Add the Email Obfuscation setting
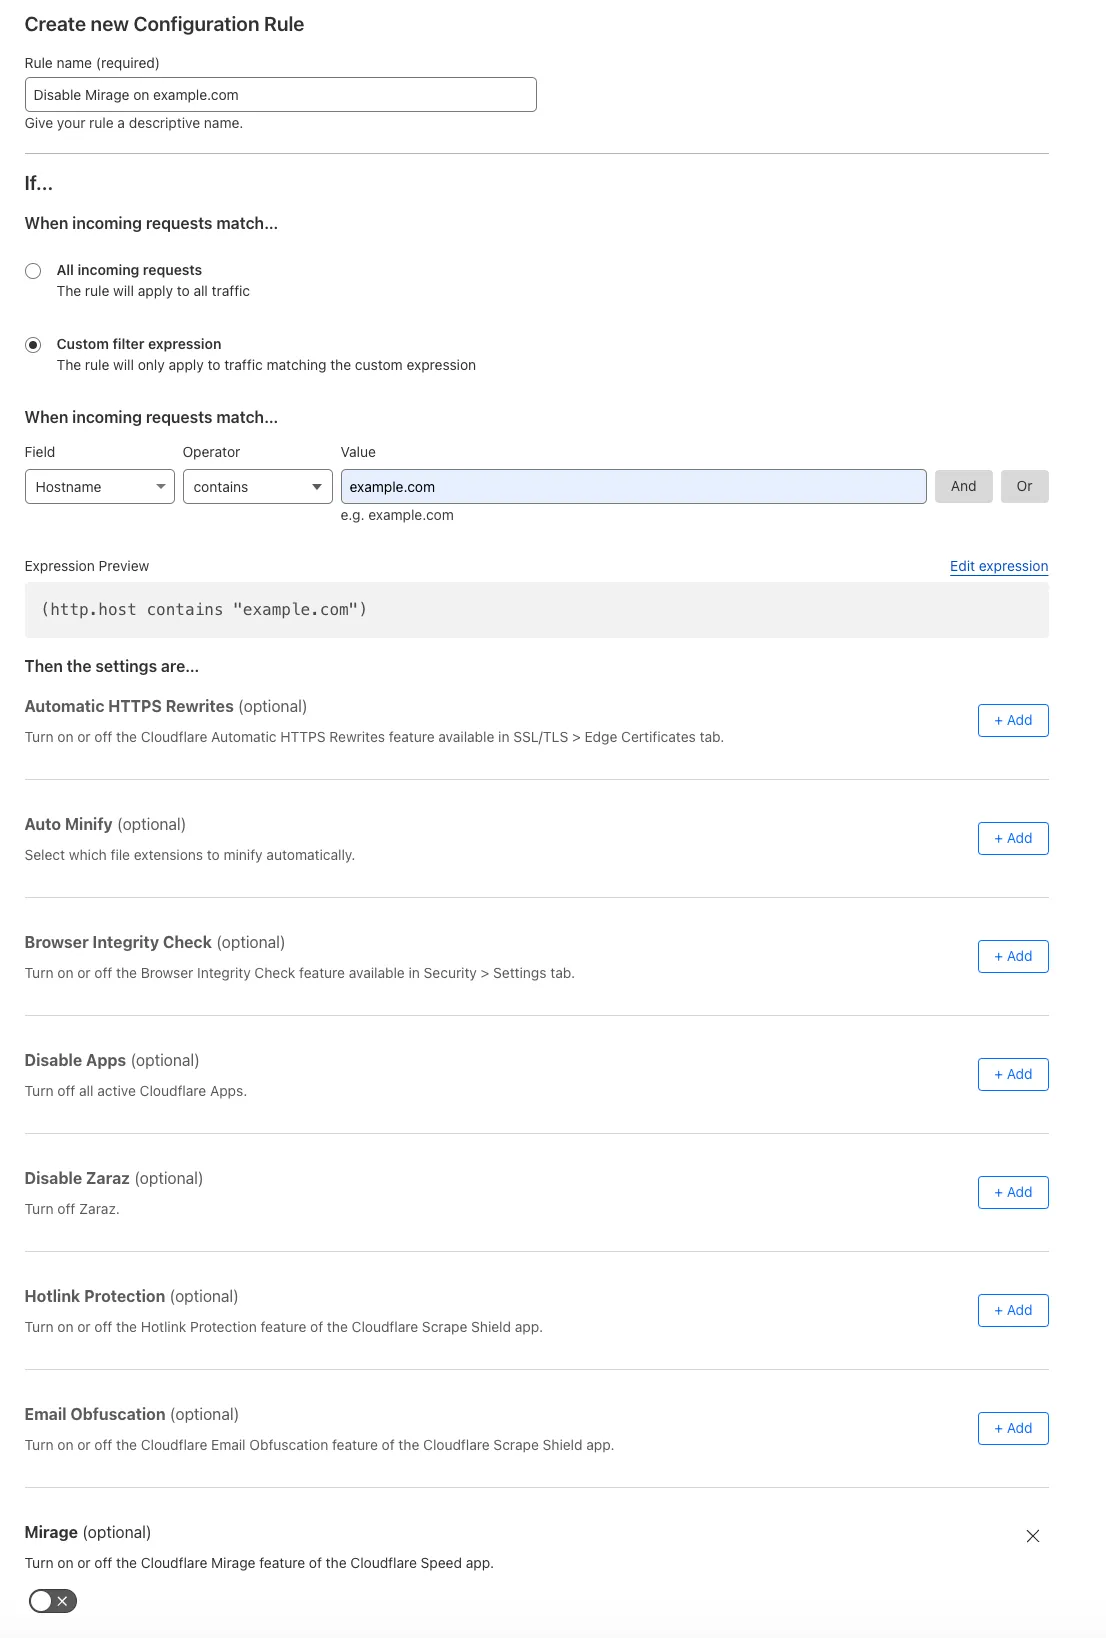Image resolution: width=1106 pixels, height=1638 pixels. pos(1012,1429)
